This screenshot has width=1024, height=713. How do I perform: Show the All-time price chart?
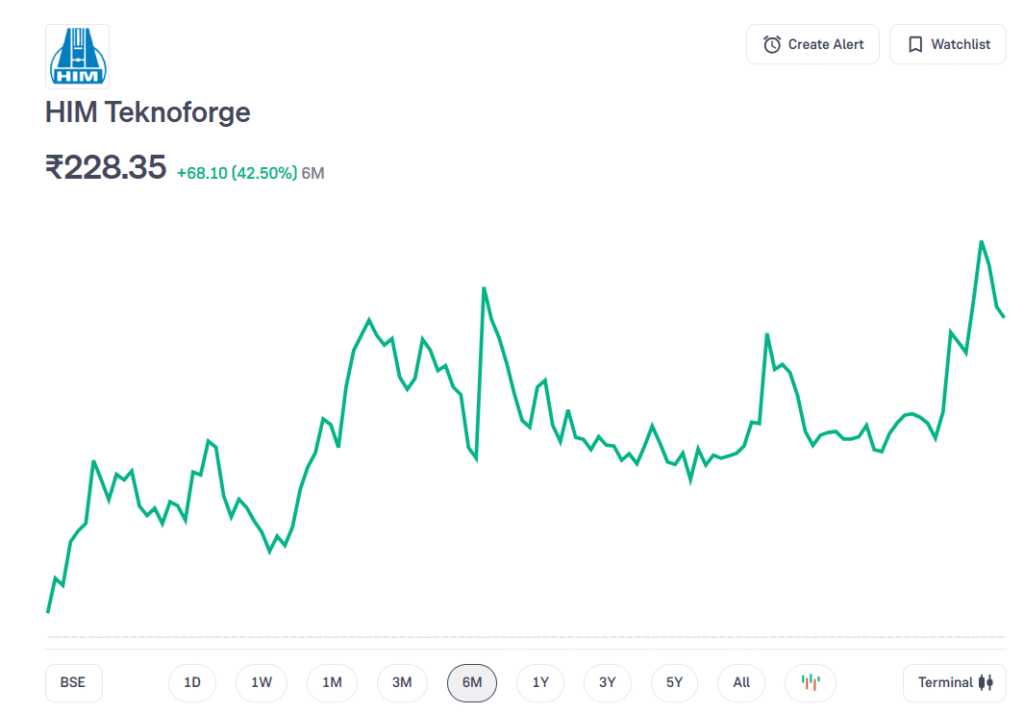[x=741, y=683]
